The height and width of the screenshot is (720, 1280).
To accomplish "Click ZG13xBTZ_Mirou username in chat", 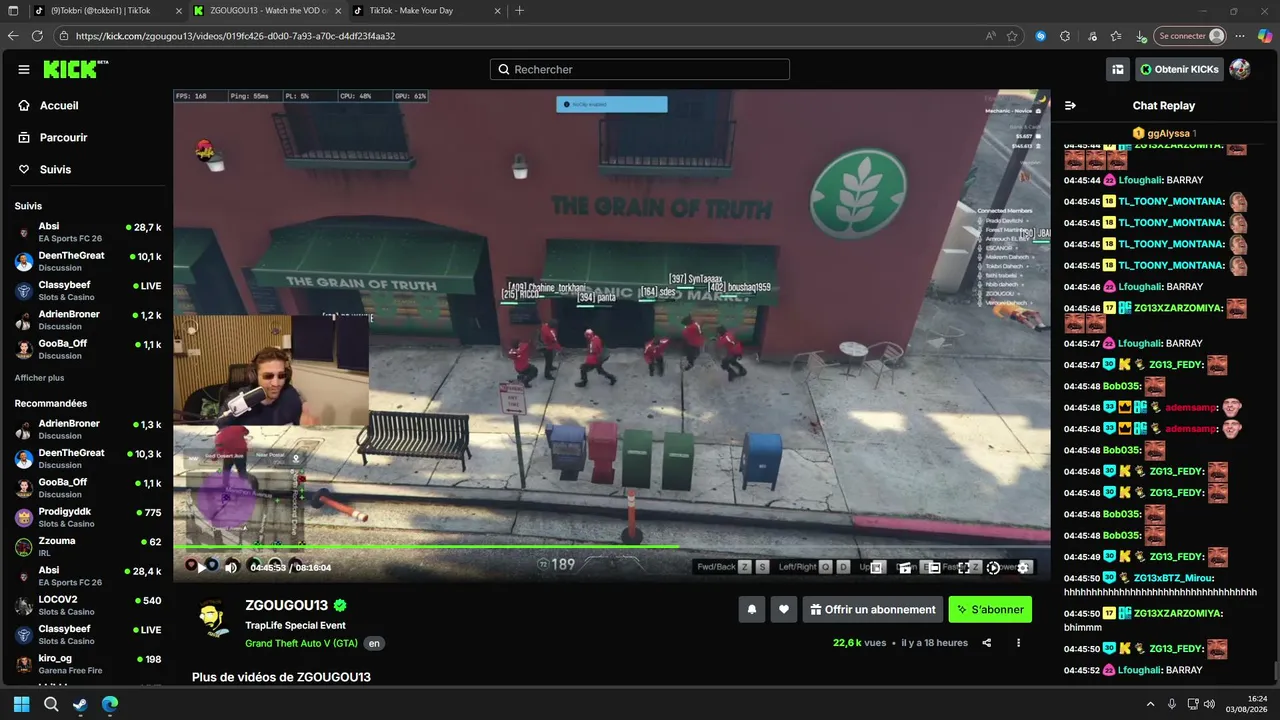I will pos(1174,578).
